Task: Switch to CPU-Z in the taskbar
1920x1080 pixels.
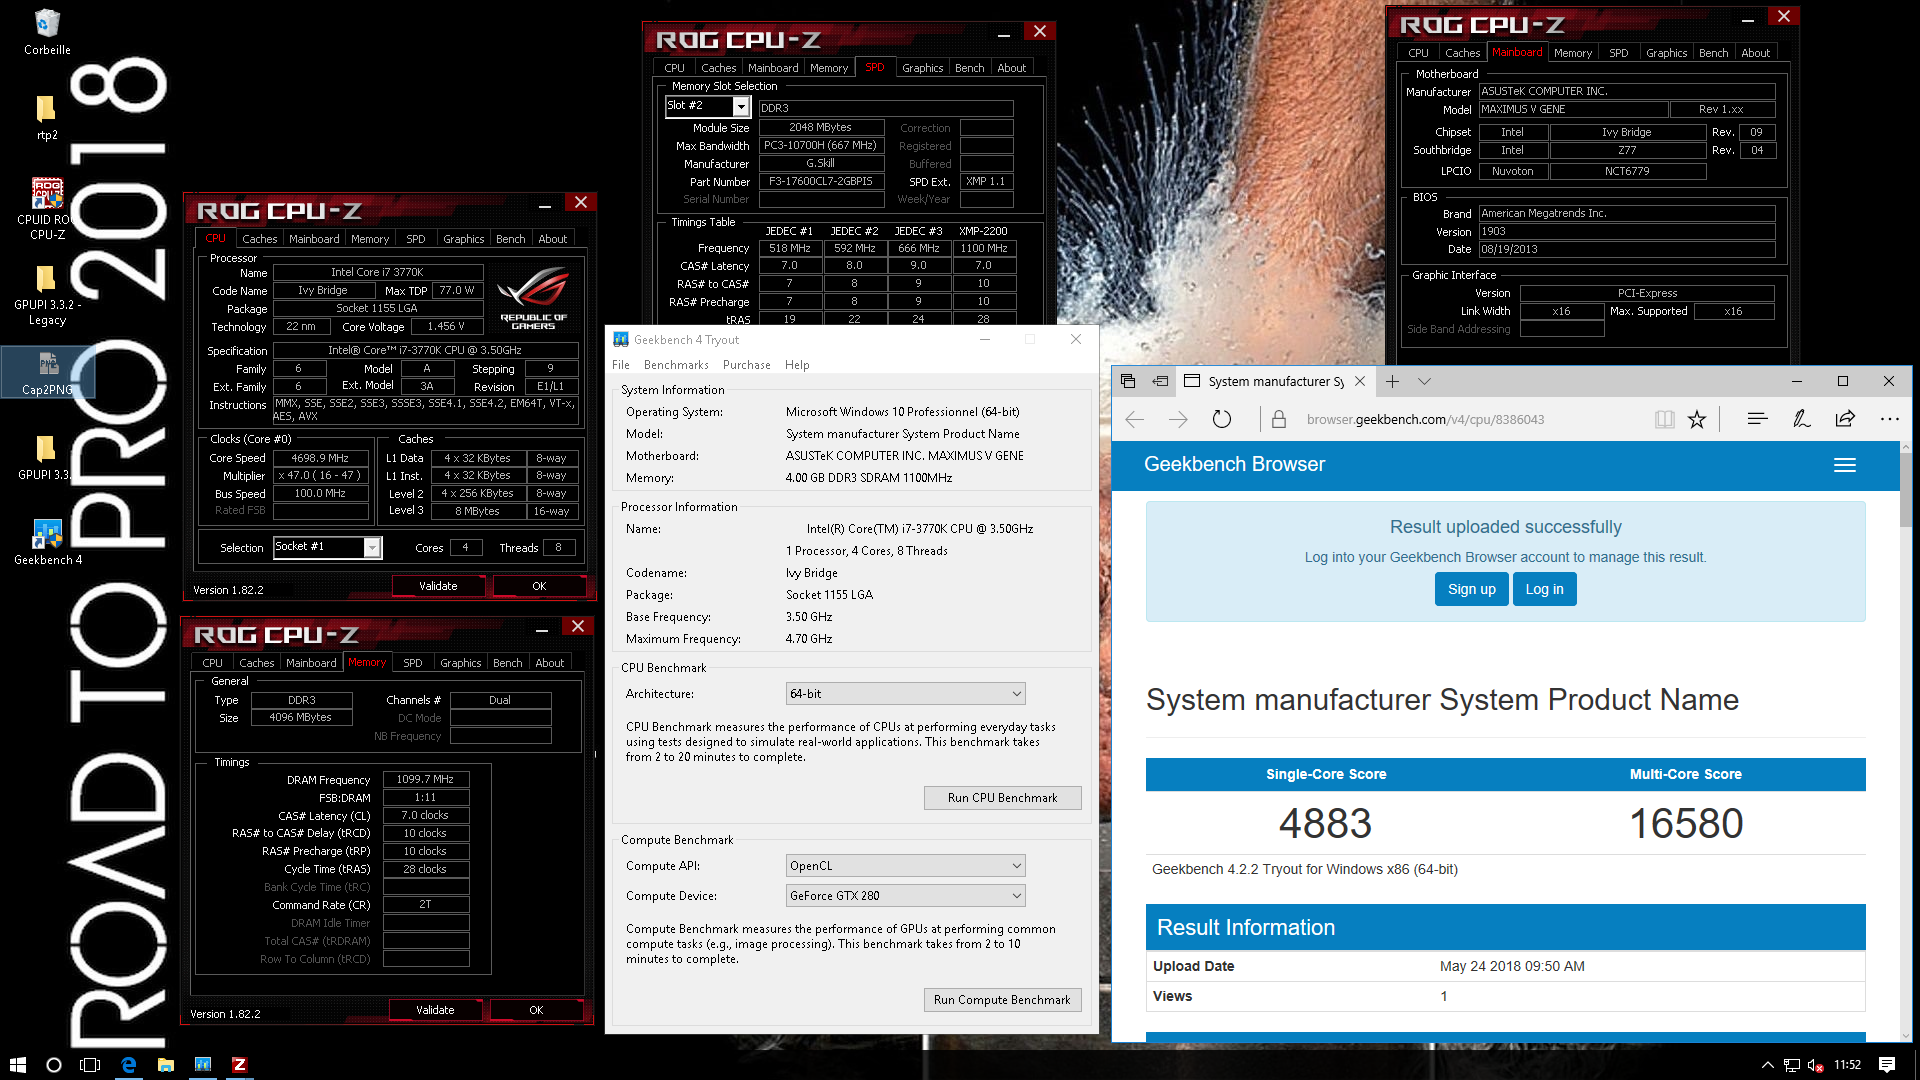Action: 239,1065
